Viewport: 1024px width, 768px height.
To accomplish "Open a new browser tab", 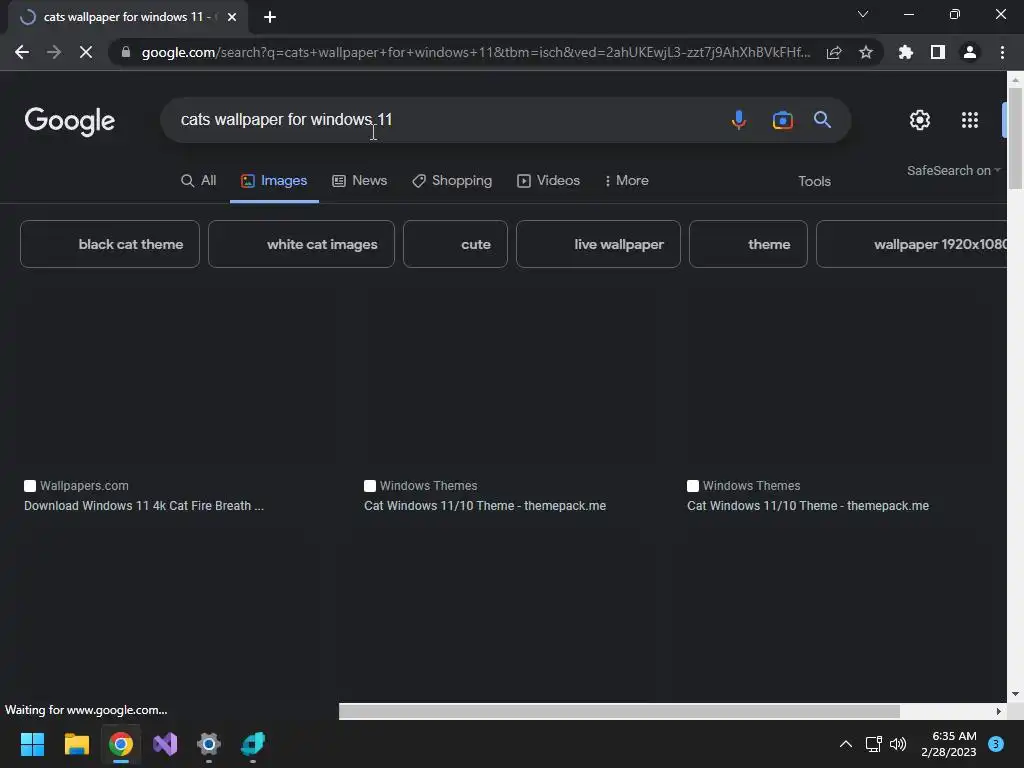I will point(270,17).
